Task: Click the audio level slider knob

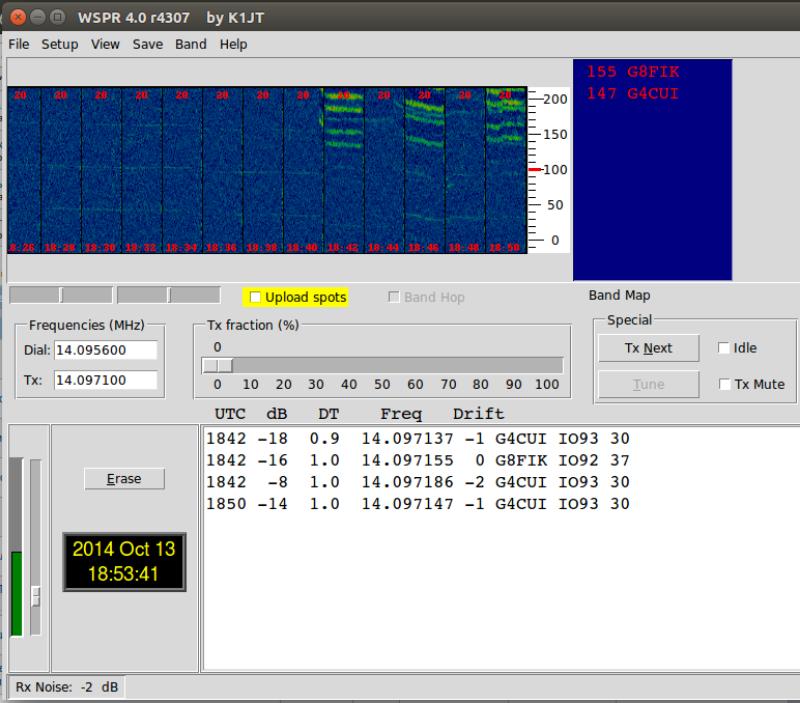Action: click(x=36, y=596)
